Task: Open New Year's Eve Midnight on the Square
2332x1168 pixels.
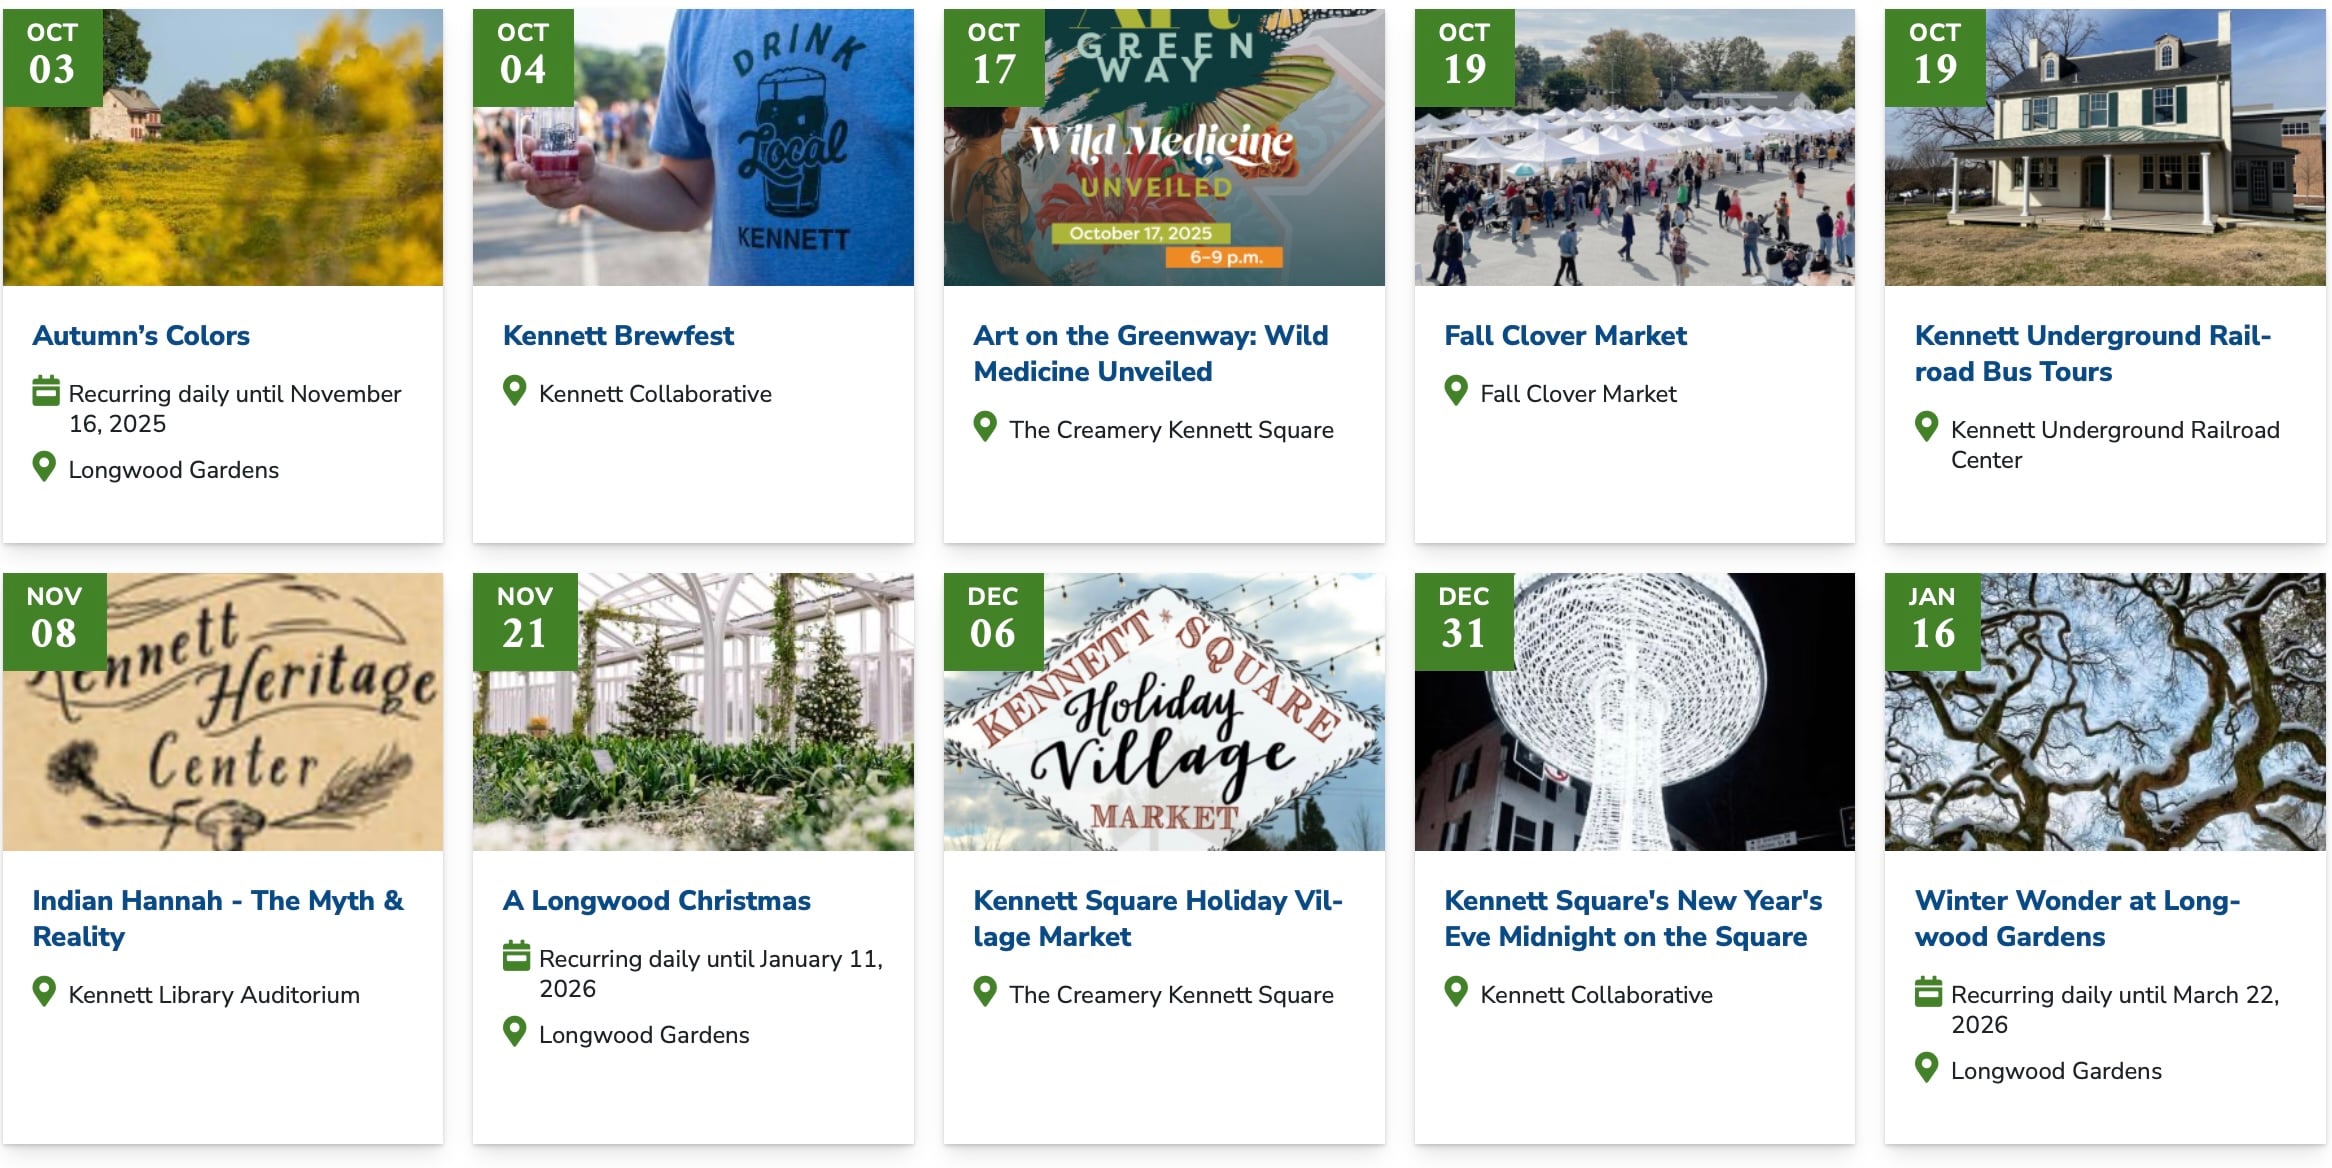Action: point(1632,918)
